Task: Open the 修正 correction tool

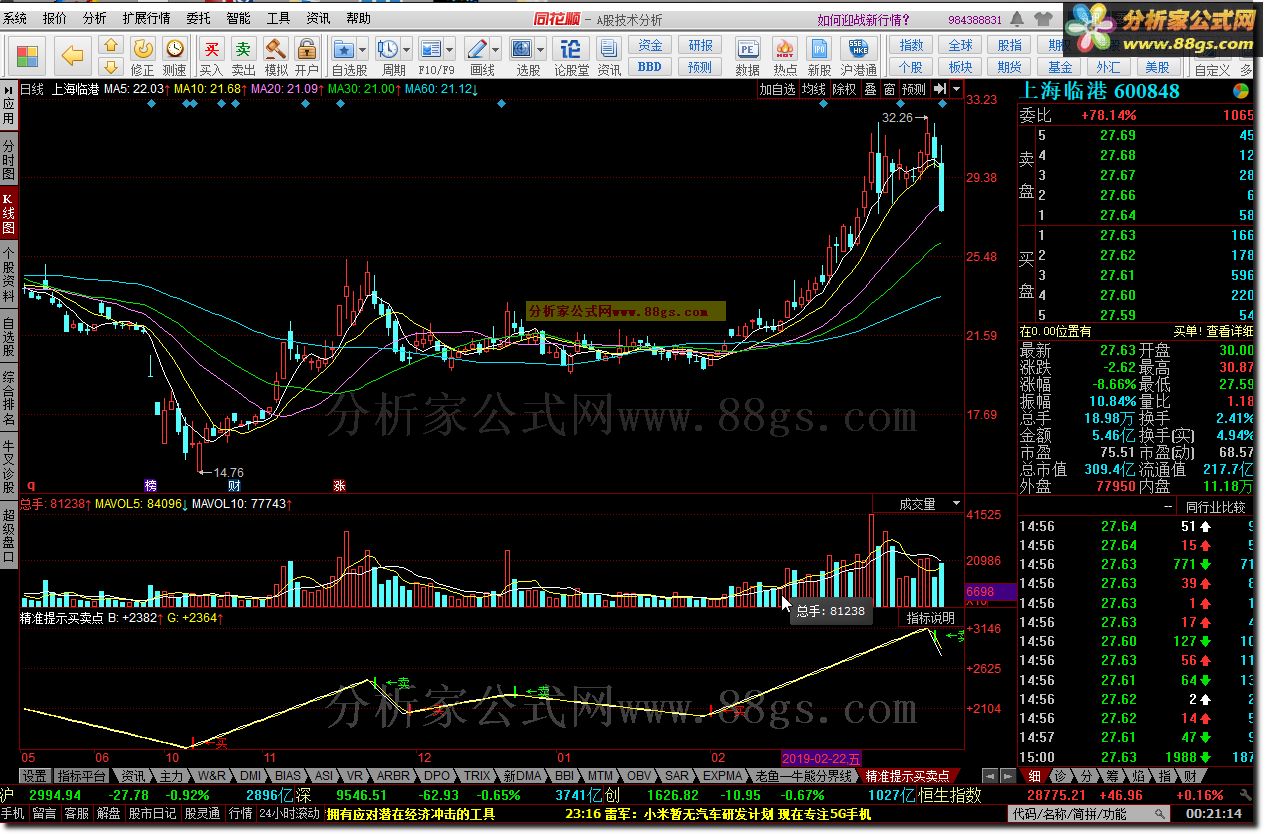Action: point(143,57)
